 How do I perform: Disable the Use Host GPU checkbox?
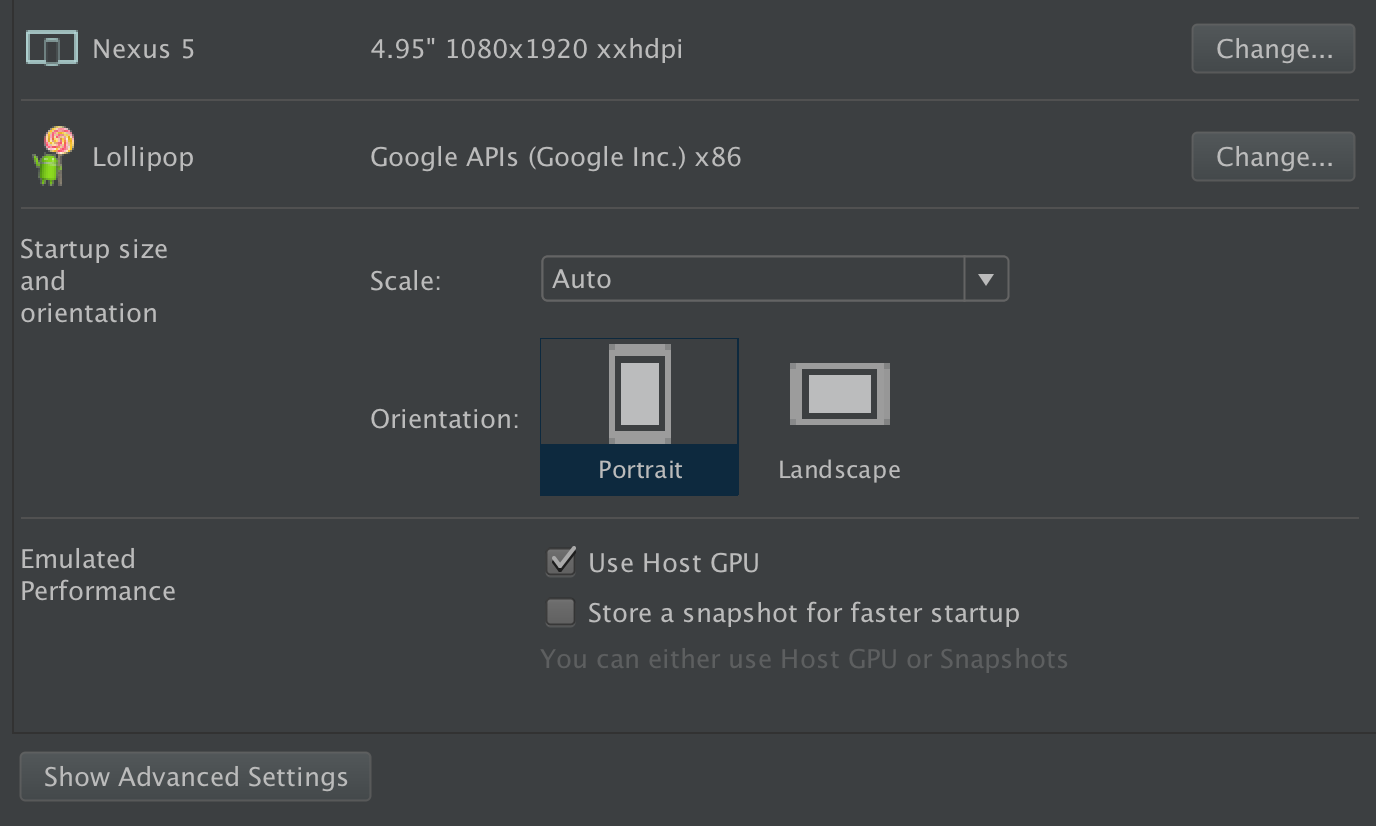coord(561,562)
